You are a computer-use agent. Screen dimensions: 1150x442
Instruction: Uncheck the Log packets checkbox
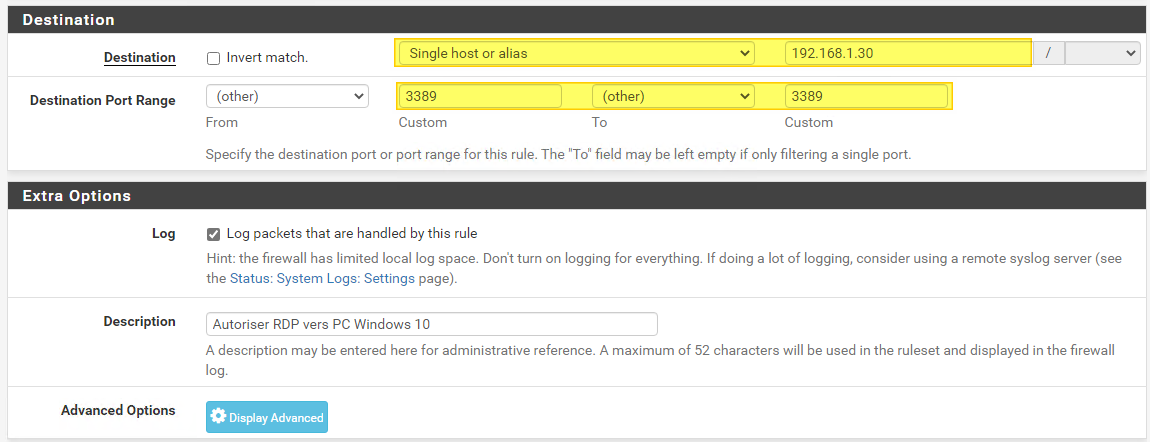click(213, 234)
